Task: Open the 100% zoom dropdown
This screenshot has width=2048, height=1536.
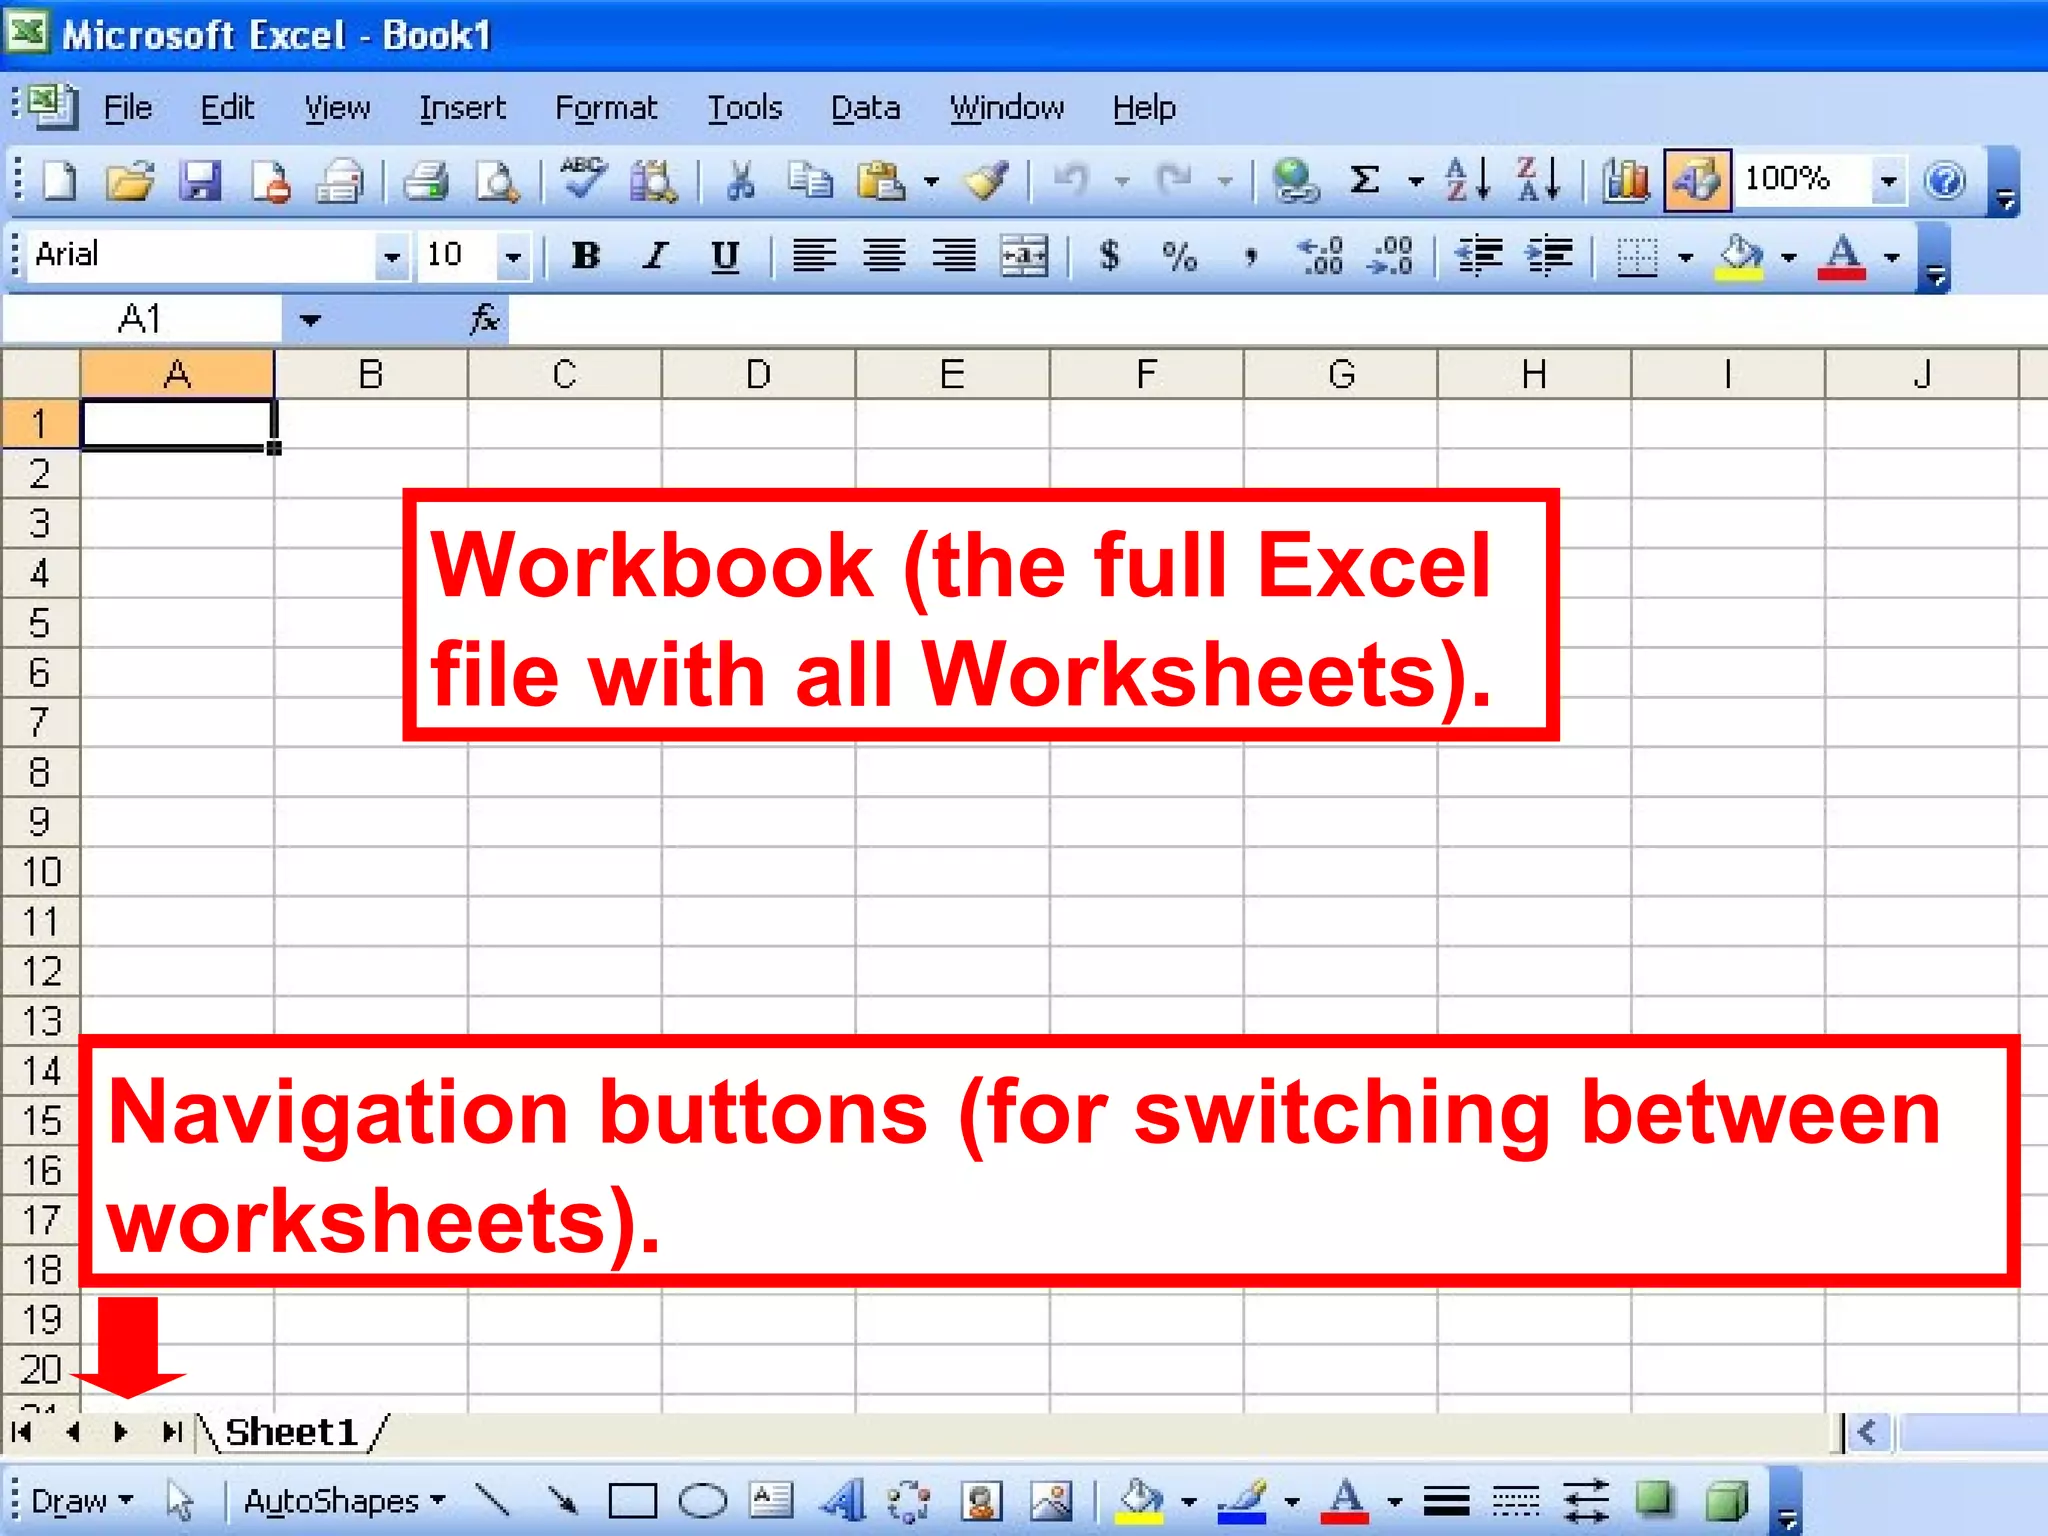Action: [x=1888, y=181]
